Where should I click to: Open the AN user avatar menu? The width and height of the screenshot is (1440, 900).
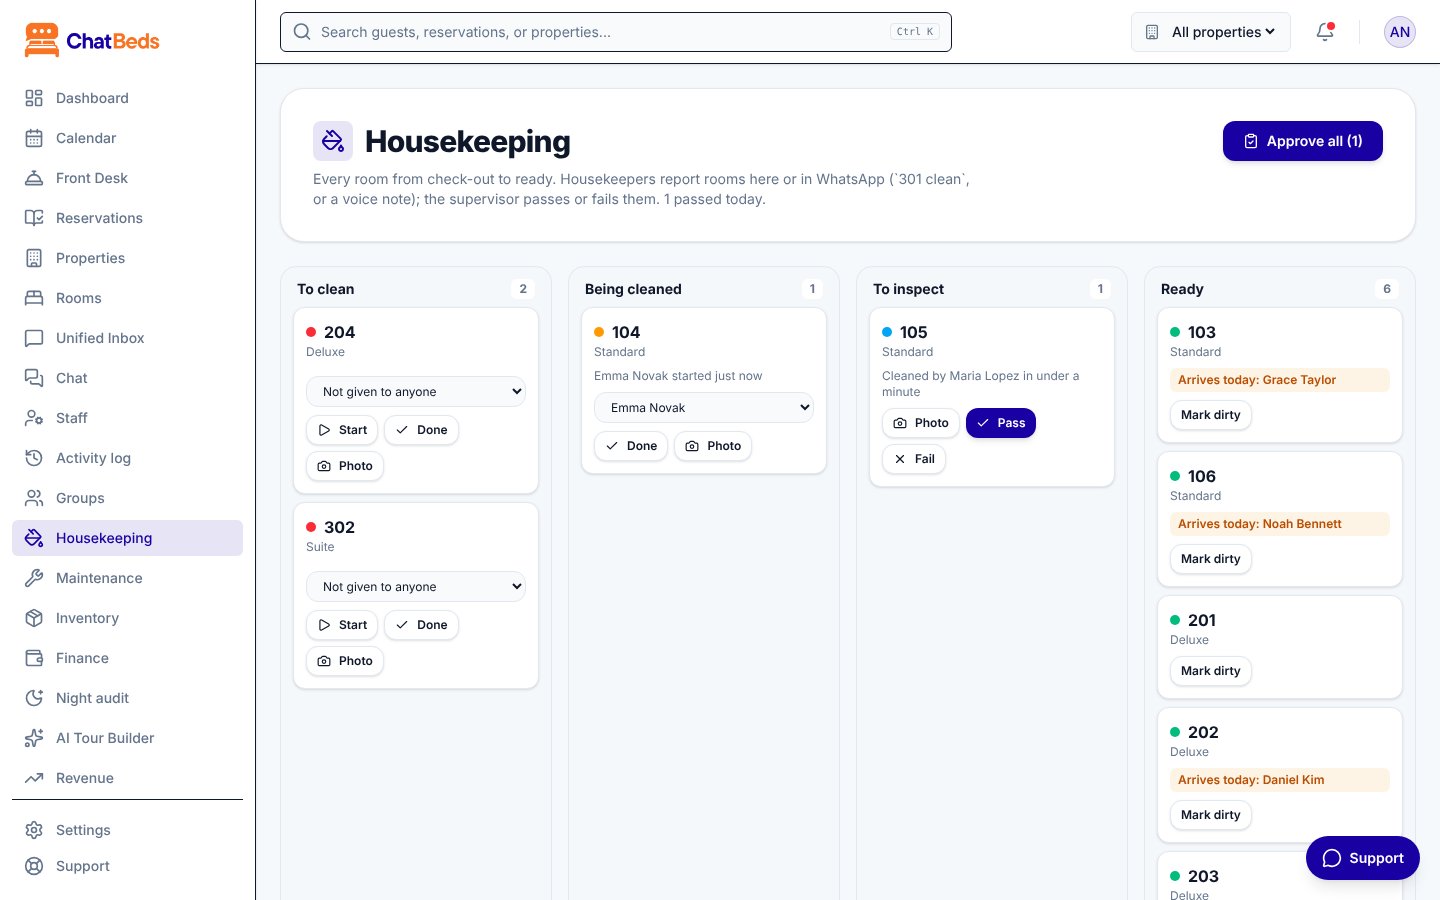pos(1400,32)
